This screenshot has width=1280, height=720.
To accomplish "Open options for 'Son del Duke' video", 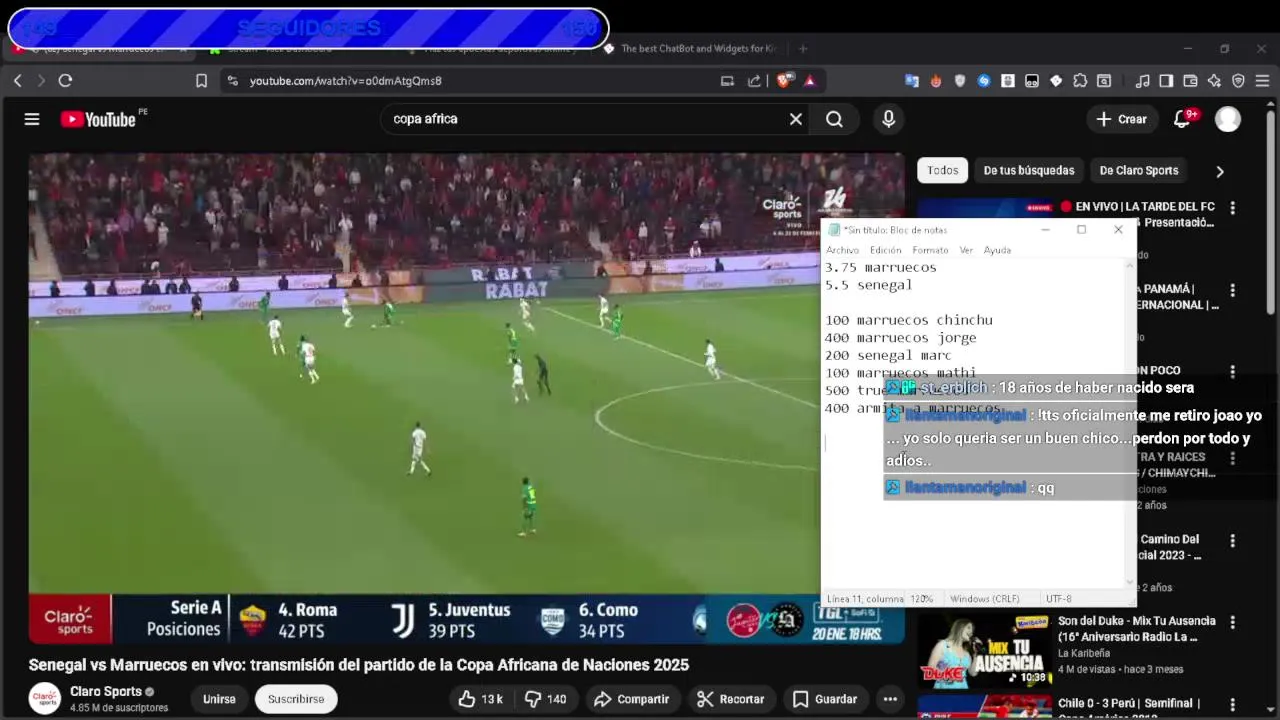I will 1232,622.
